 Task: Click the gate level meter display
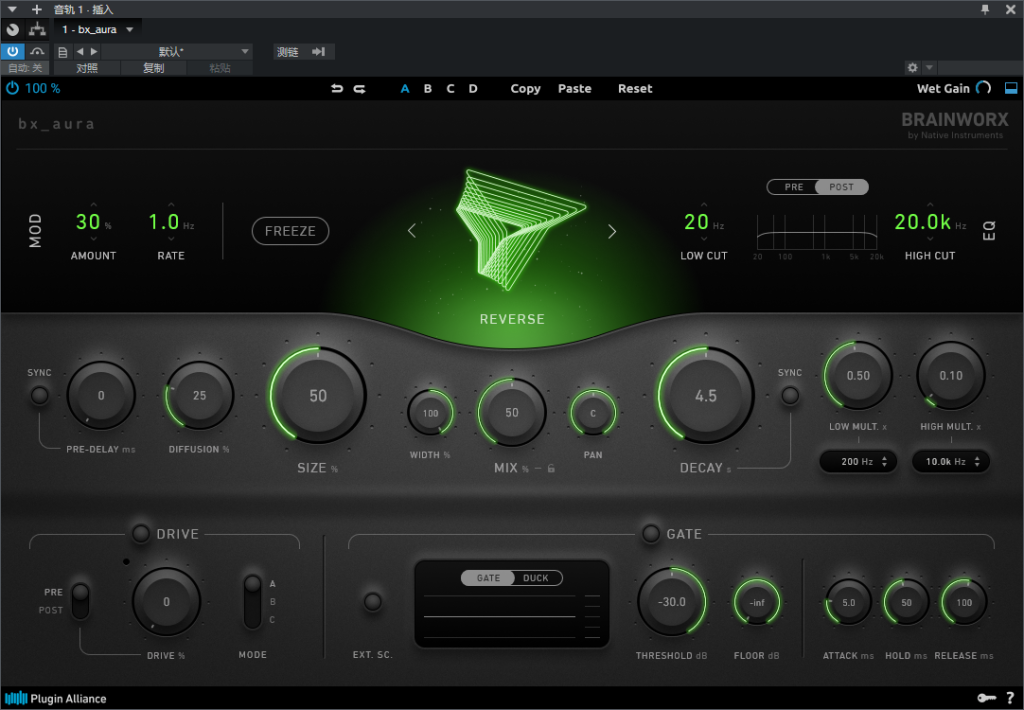point(512,604)
